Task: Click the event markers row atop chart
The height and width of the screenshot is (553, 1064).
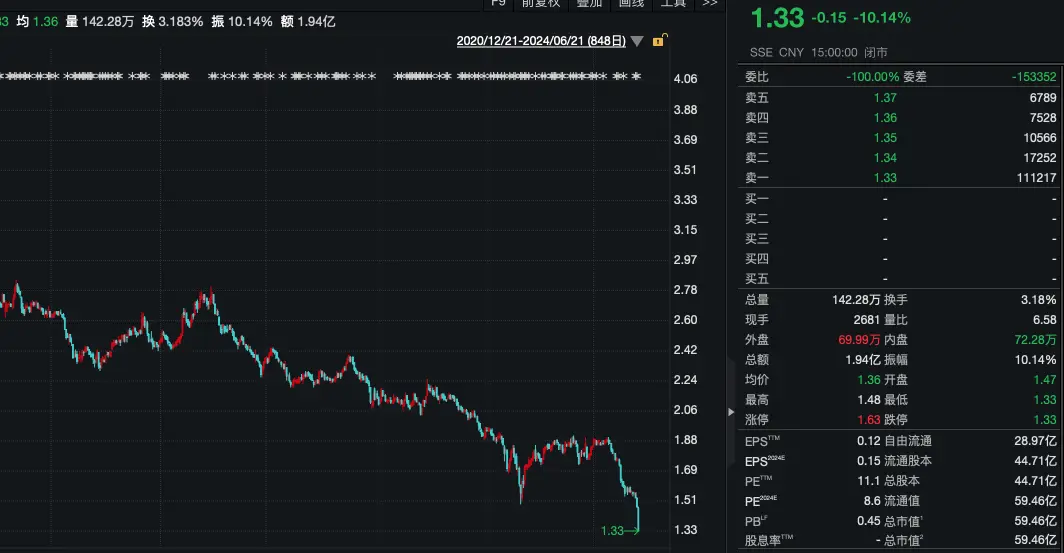Action: click(320, 76)
